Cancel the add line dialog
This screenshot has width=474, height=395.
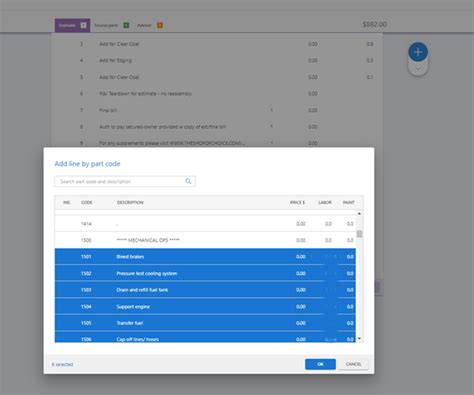(354, 364)
